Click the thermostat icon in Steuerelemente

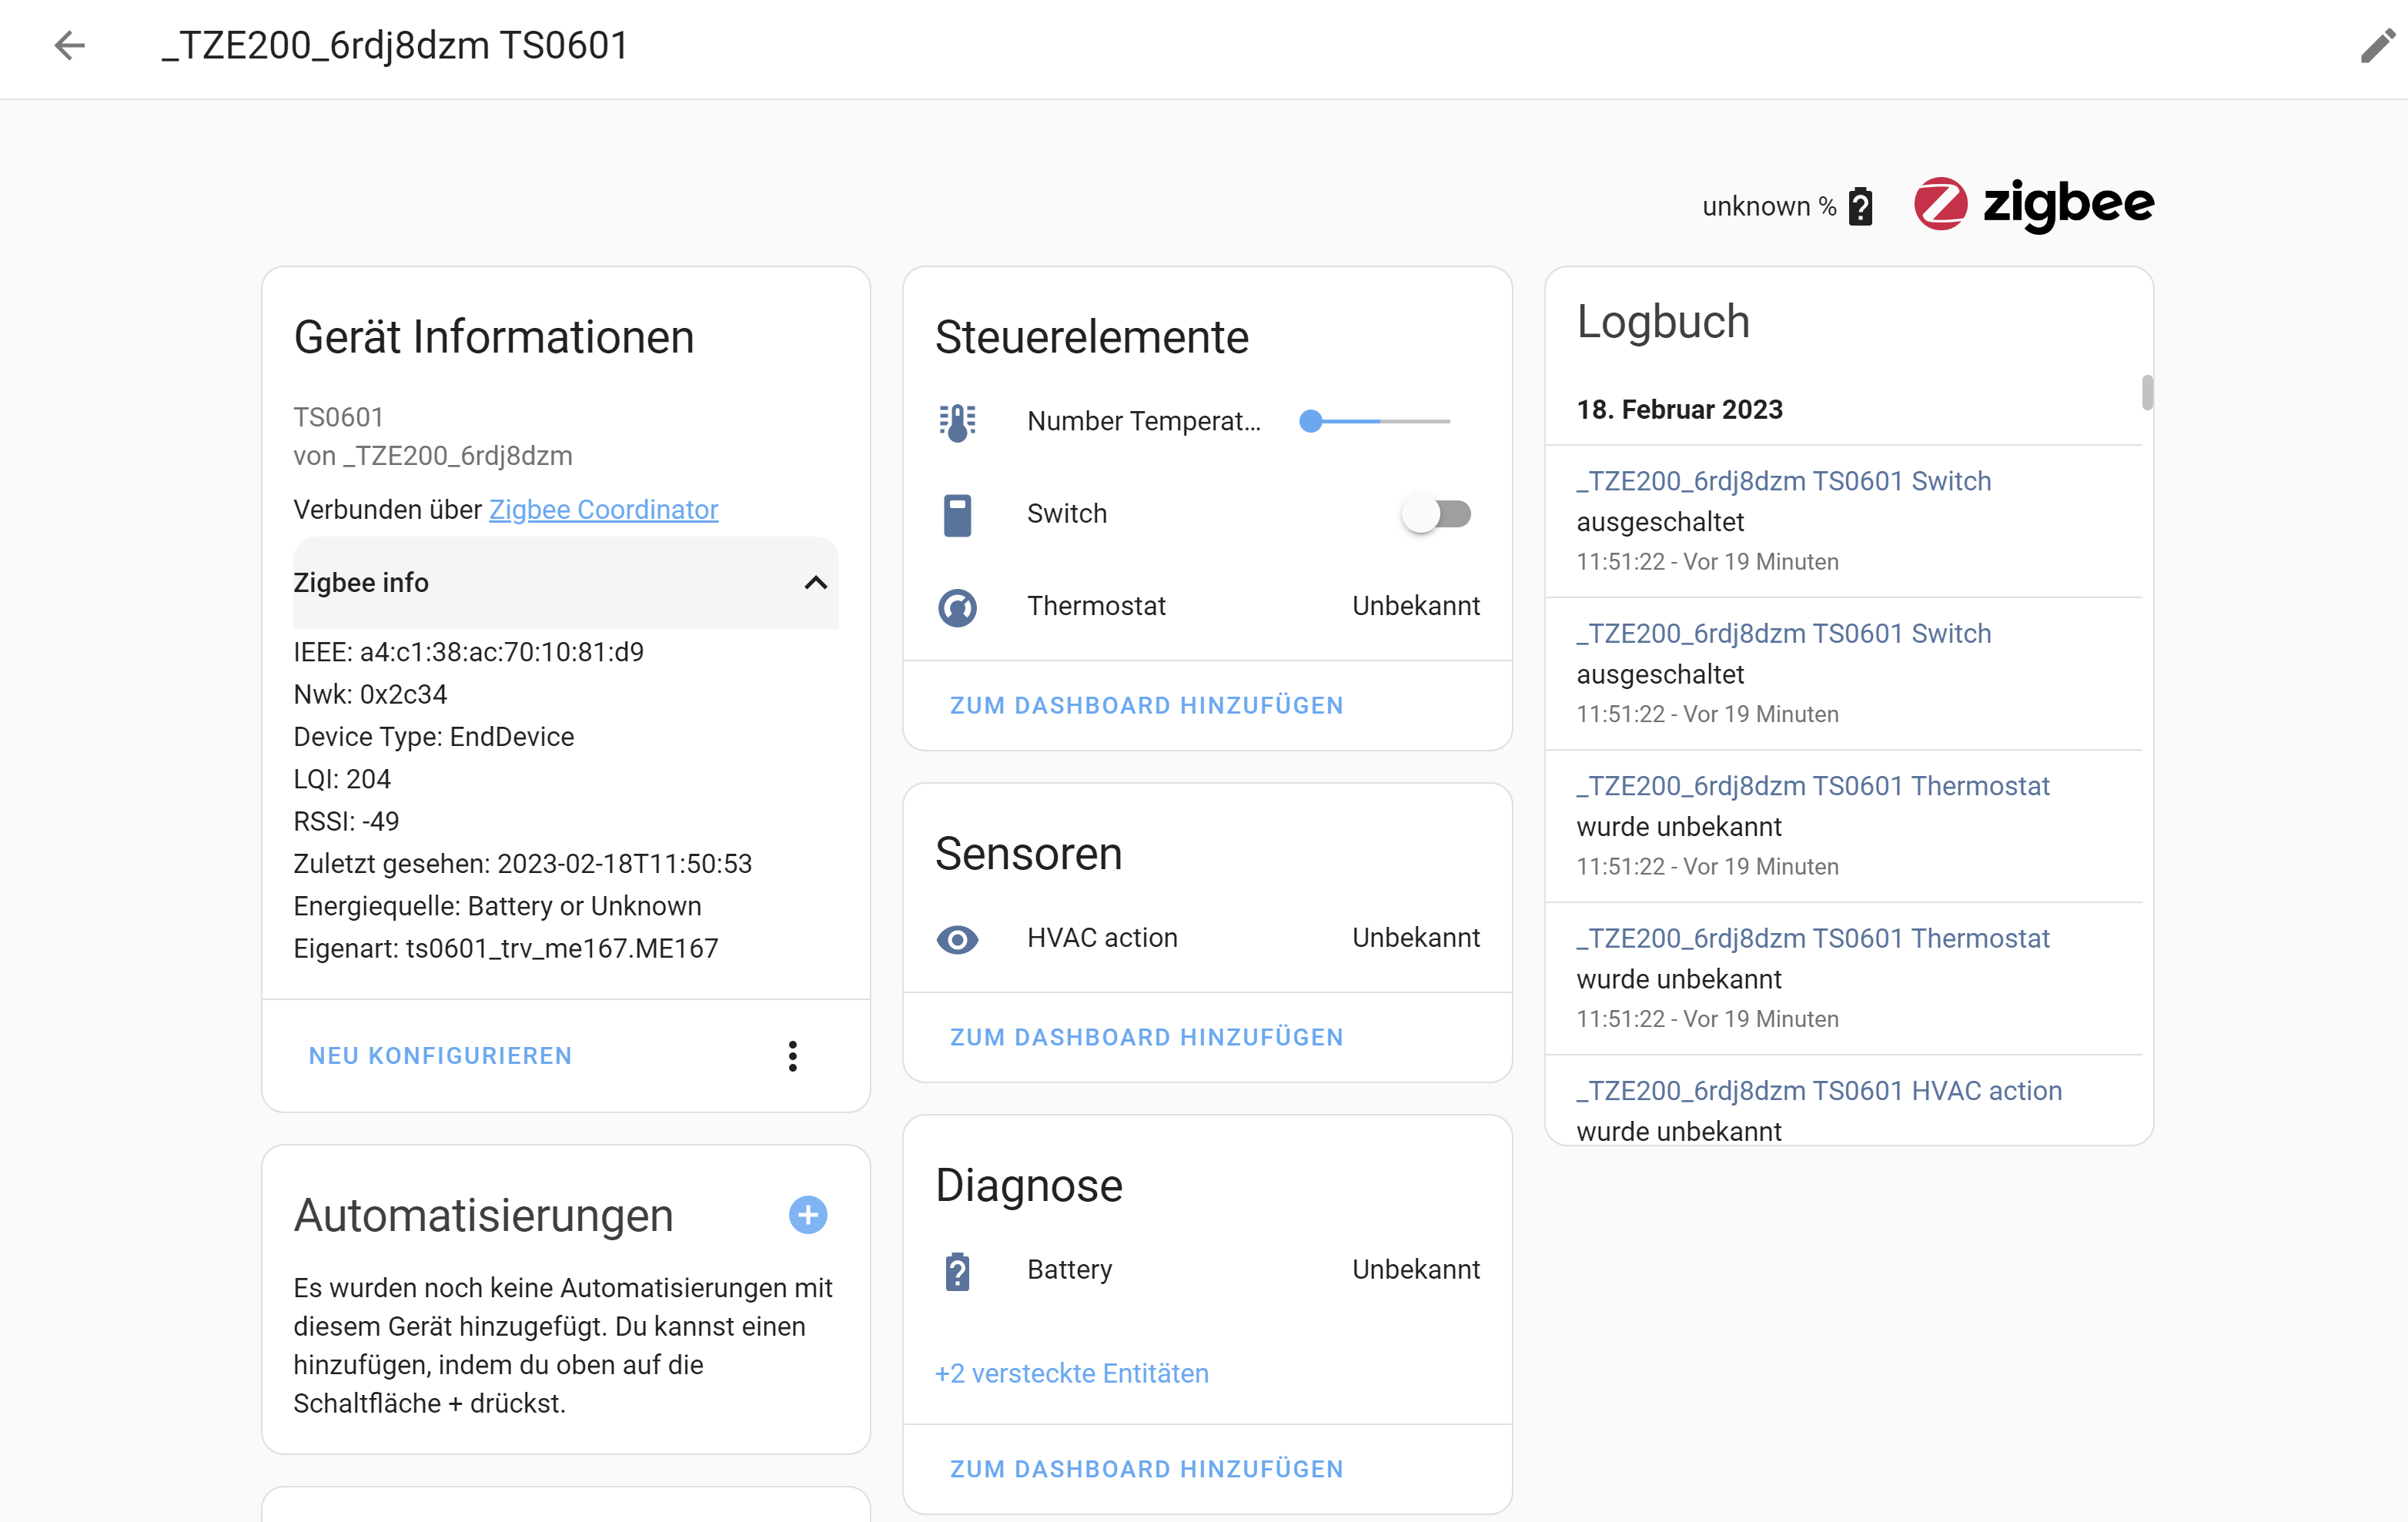coord(957,606)
